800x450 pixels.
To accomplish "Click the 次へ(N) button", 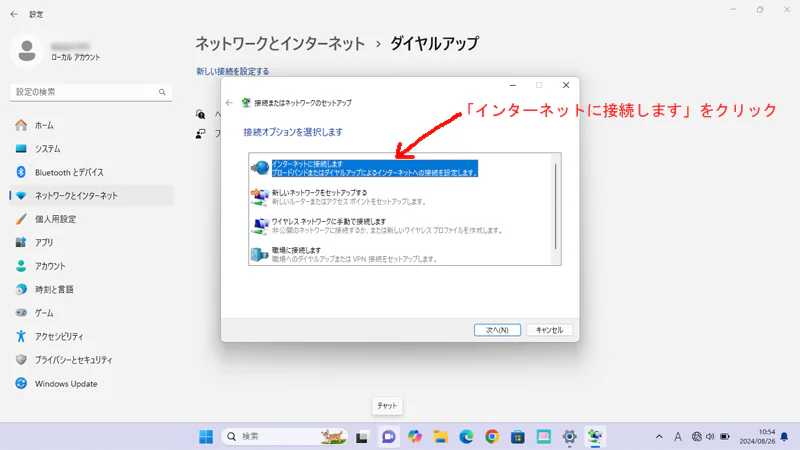I will (497, 329).
